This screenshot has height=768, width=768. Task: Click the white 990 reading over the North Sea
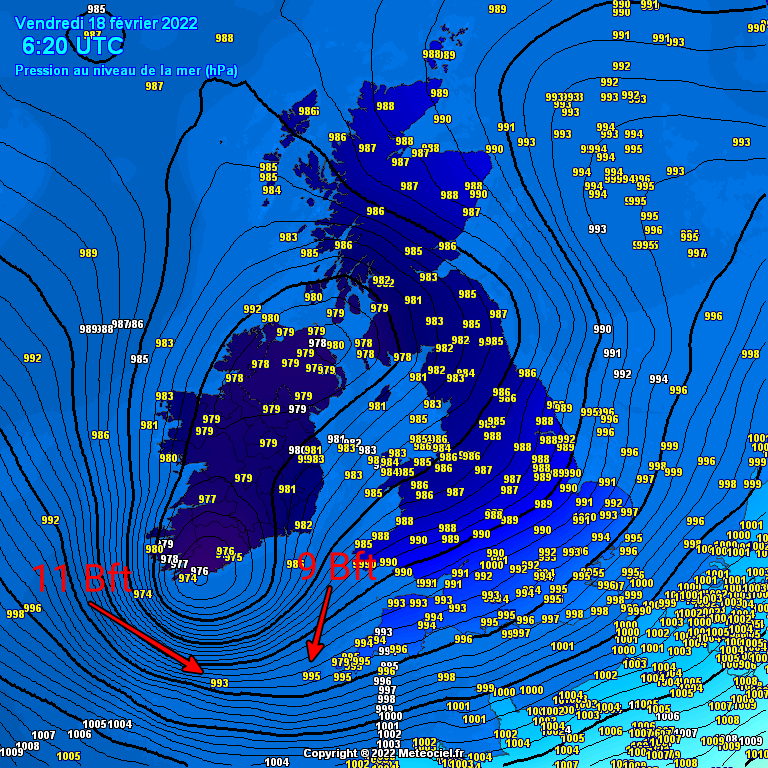coord(602,329)
